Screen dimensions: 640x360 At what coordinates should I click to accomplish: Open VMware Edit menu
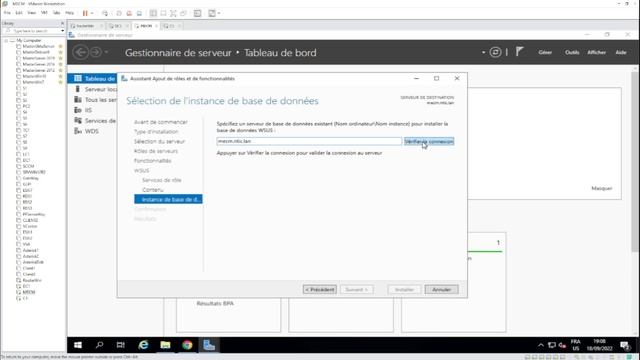19,13
